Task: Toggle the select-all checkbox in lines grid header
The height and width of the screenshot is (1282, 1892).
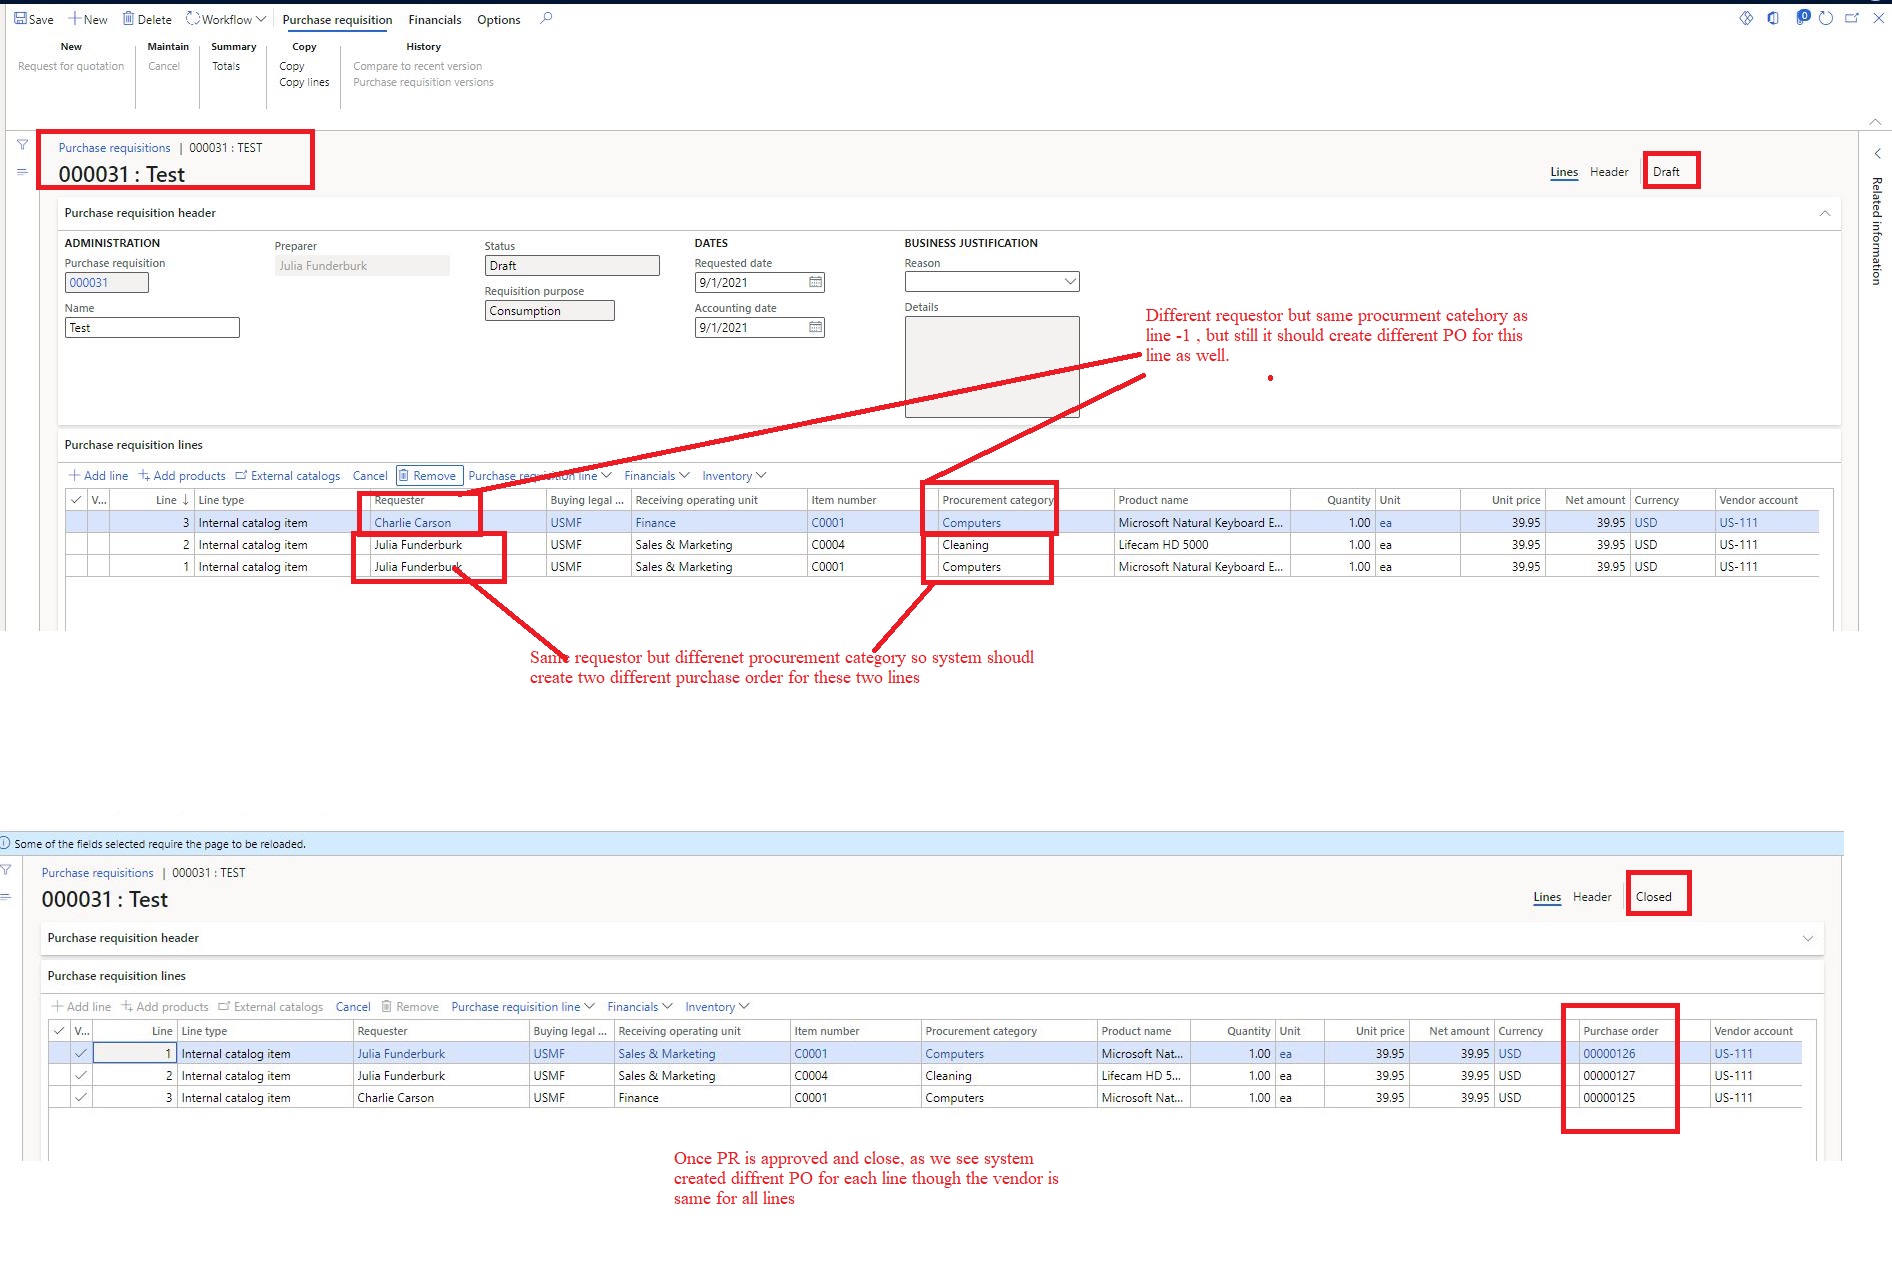Action: [76, 499]
